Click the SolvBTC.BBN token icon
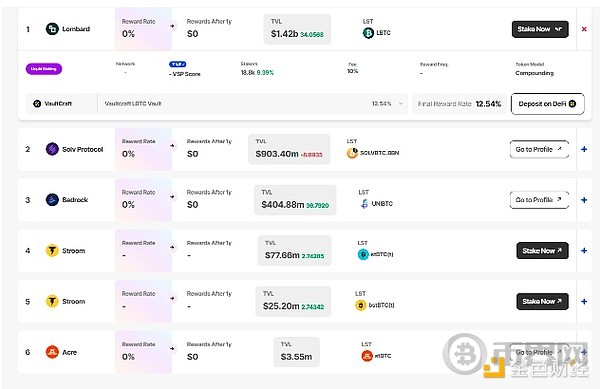 click(352, 153)
